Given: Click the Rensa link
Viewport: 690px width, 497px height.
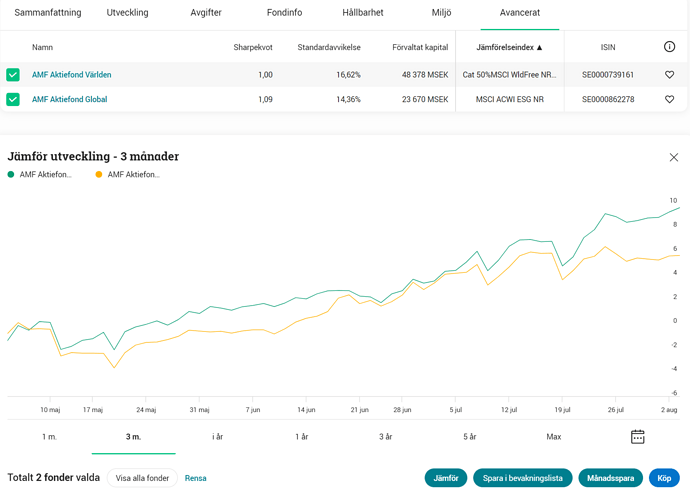Looking at the screenshot, I should click(x=195, y=478).
